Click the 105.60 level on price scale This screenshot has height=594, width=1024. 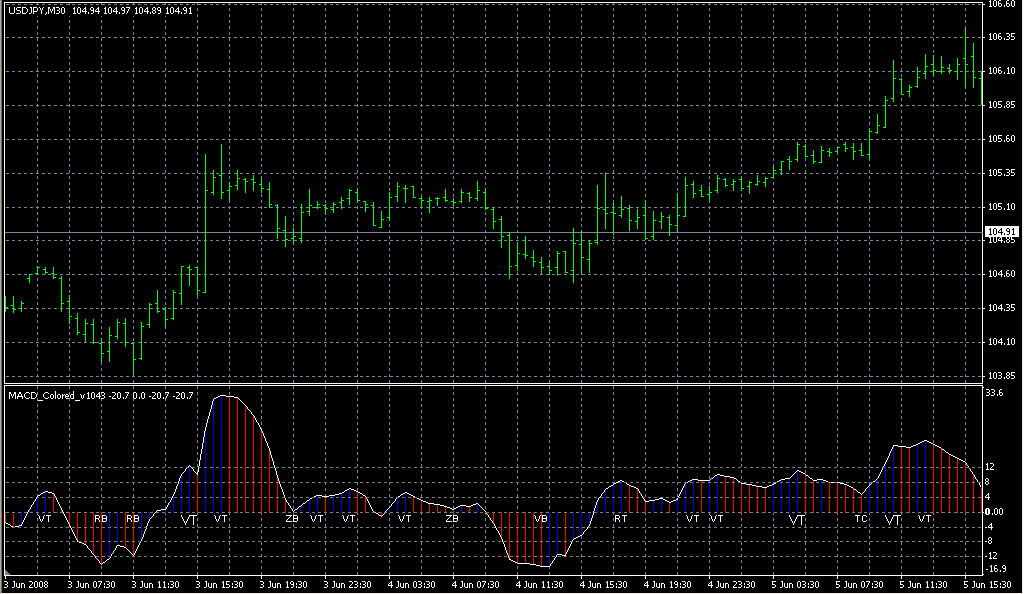tap(1001, 139)
